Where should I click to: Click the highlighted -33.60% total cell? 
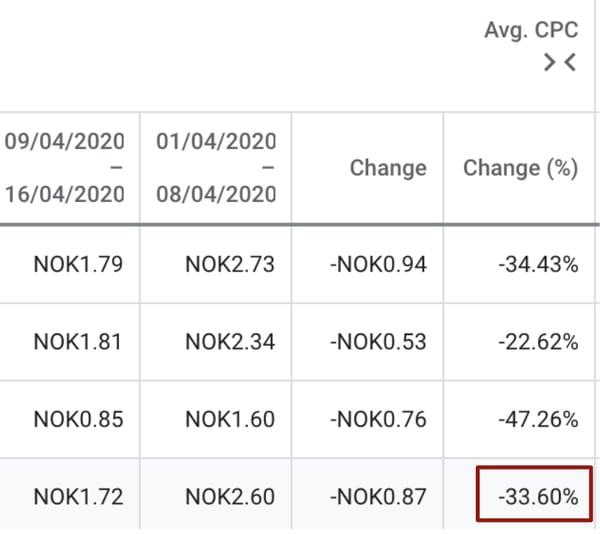(x=535, y=494)
